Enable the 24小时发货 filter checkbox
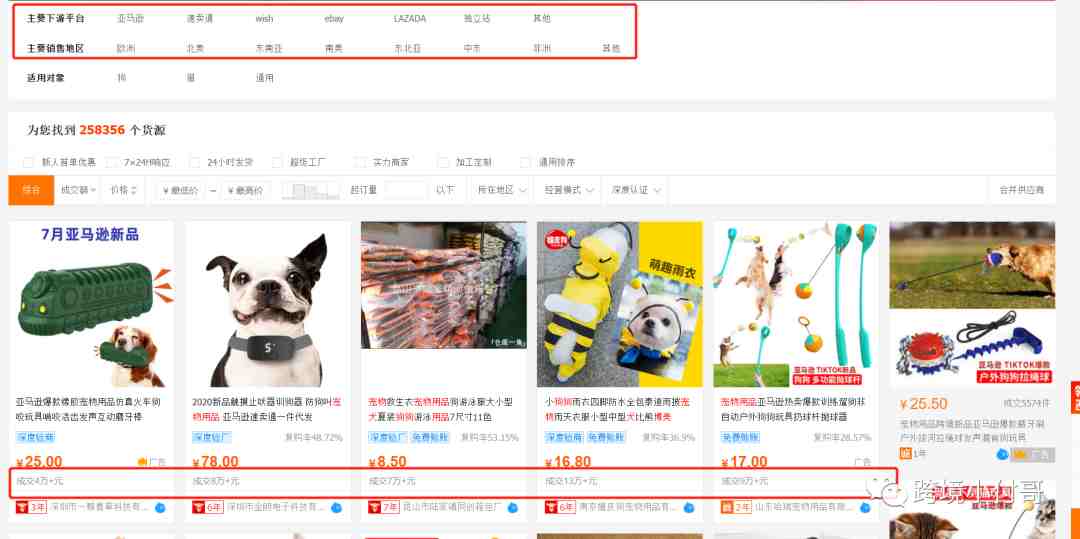Screen dimensions: 1080x539 pyautogui.click(x=194, y=162)
